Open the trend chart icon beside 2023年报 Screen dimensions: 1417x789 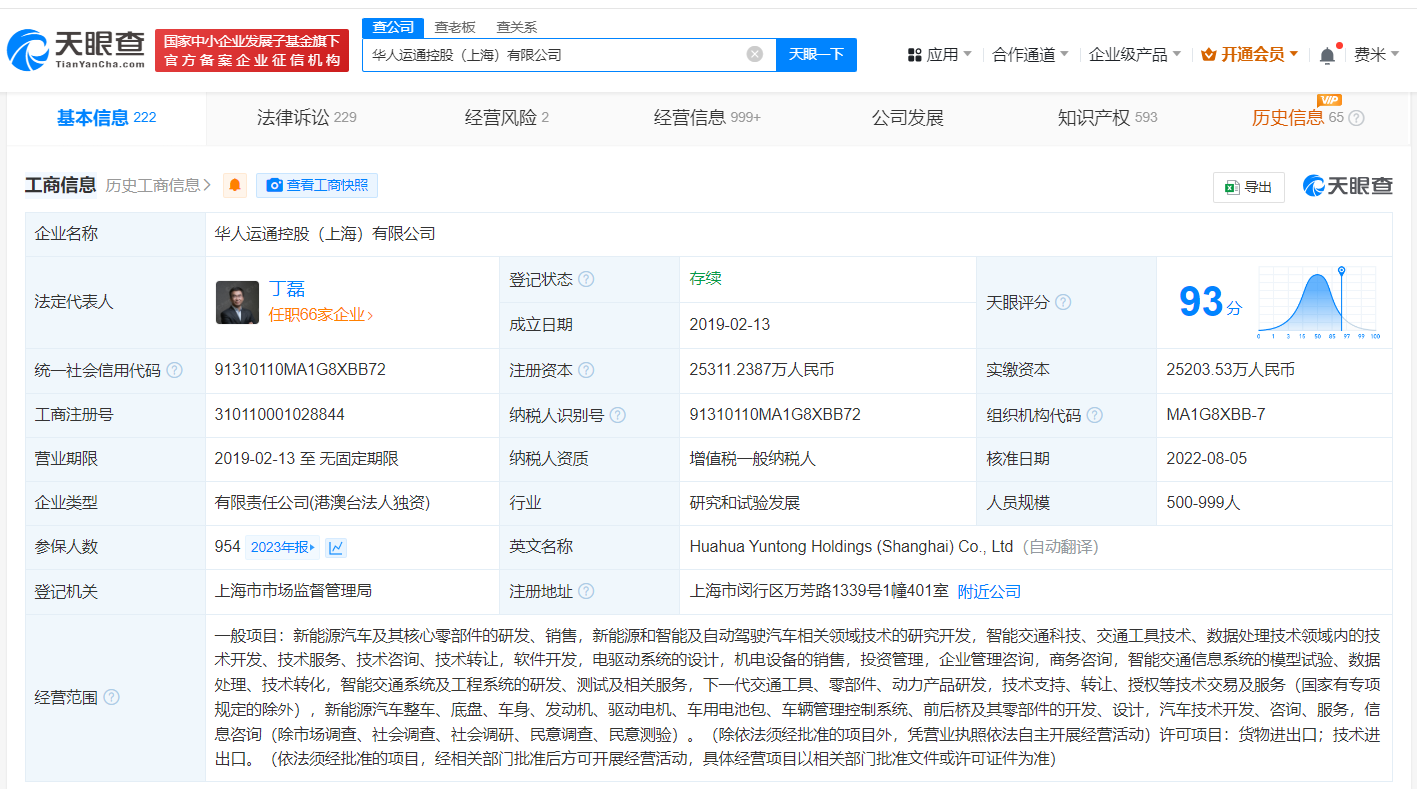[336, 547]
